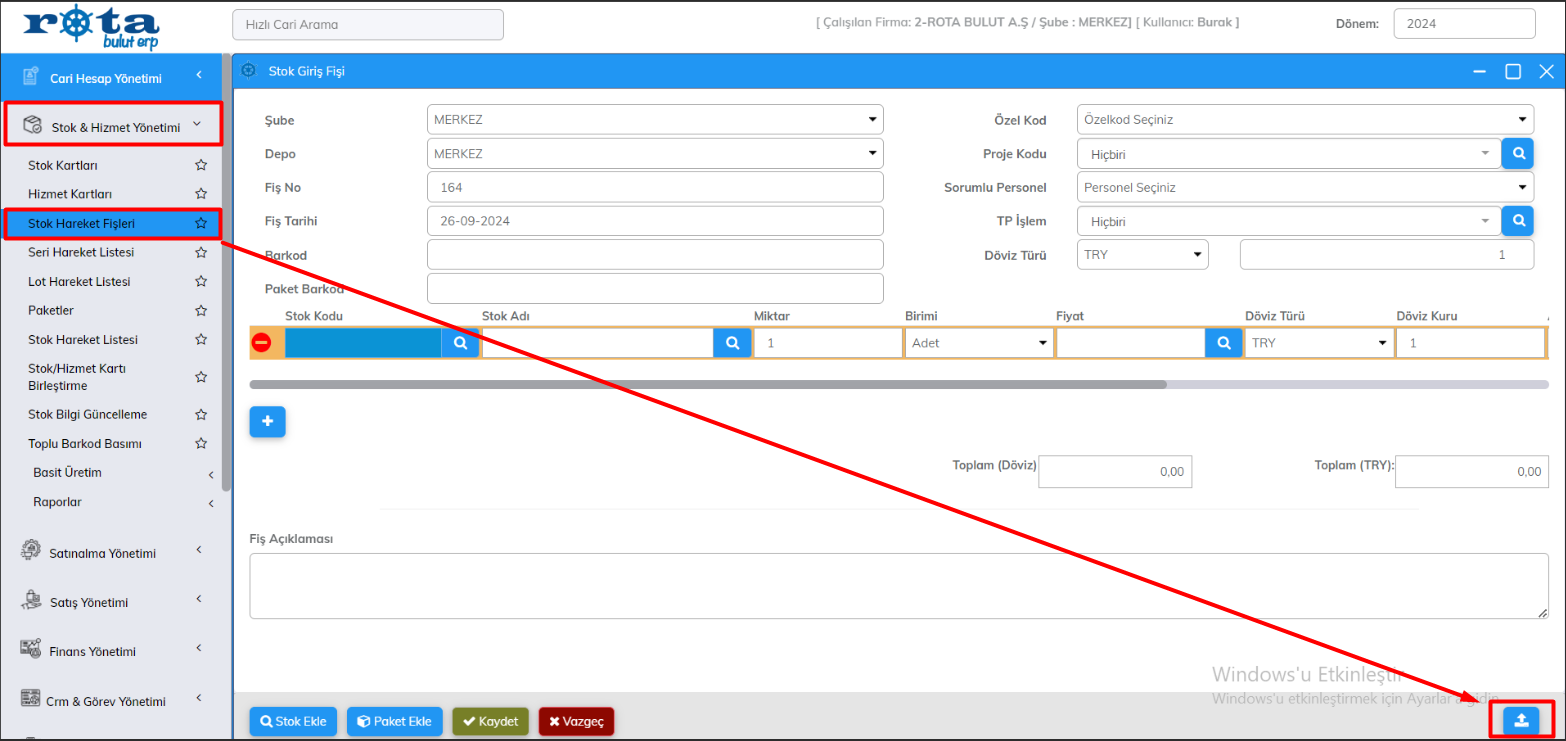Click the Hızlı Cari Arama search field
Screen dimensions: 1566x741
(367, 24)
